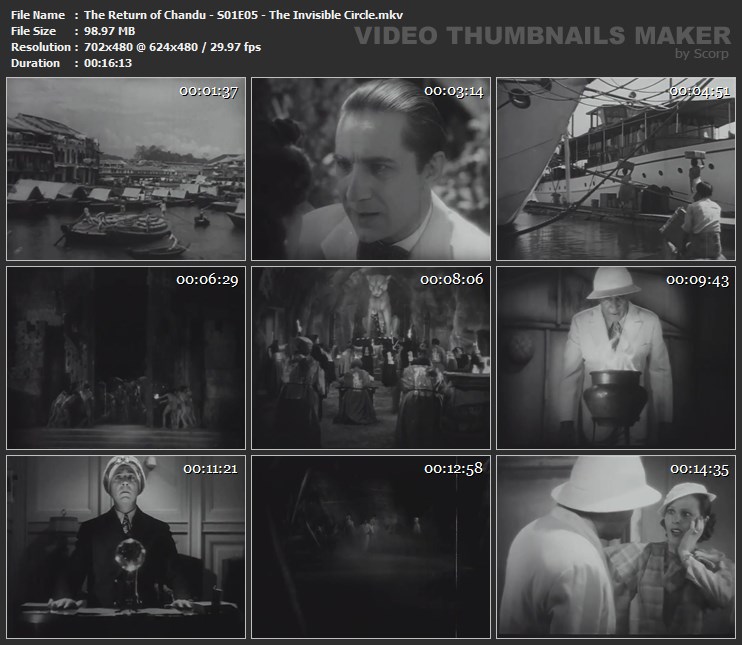The width and height of the screenshot is (742, 645).
Task: Select the harbor thumbnail at 00:01:37
Action: coord(126,169)
